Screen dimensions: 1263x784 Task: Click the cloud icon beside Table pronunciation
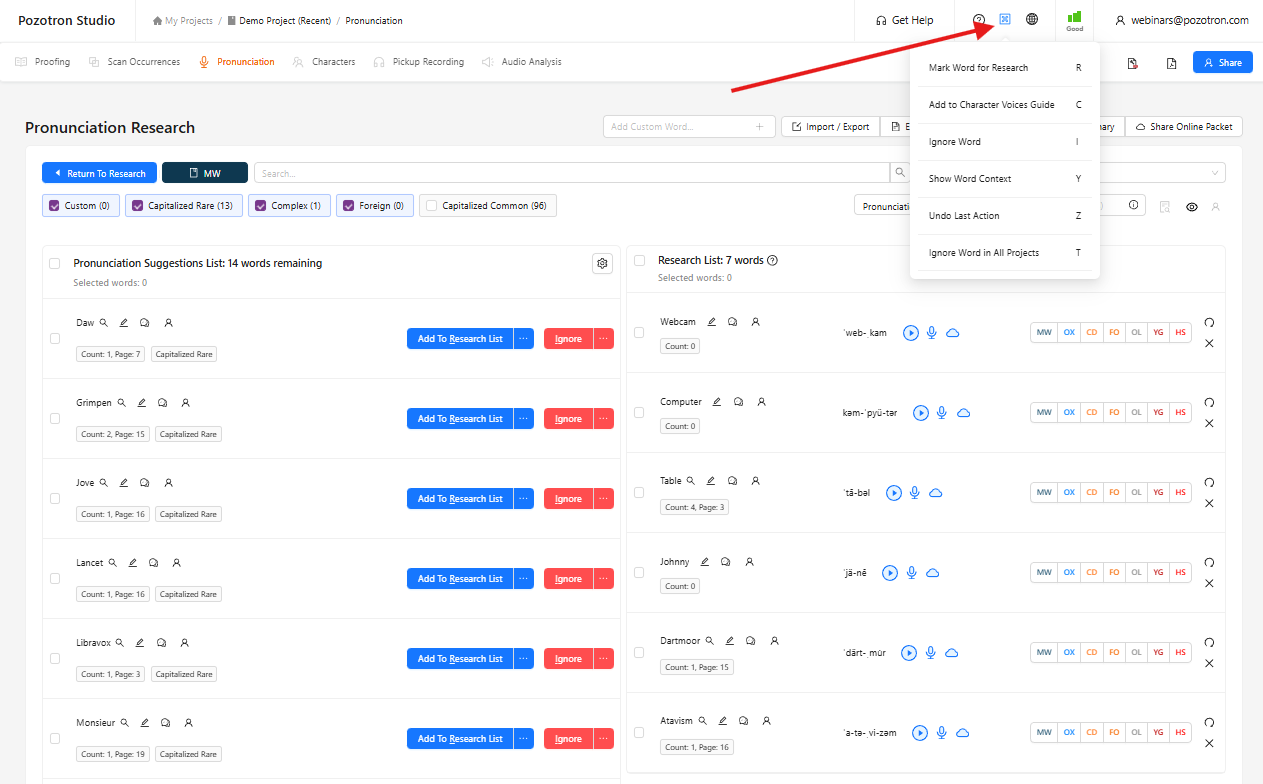click(x=935, y=493)
